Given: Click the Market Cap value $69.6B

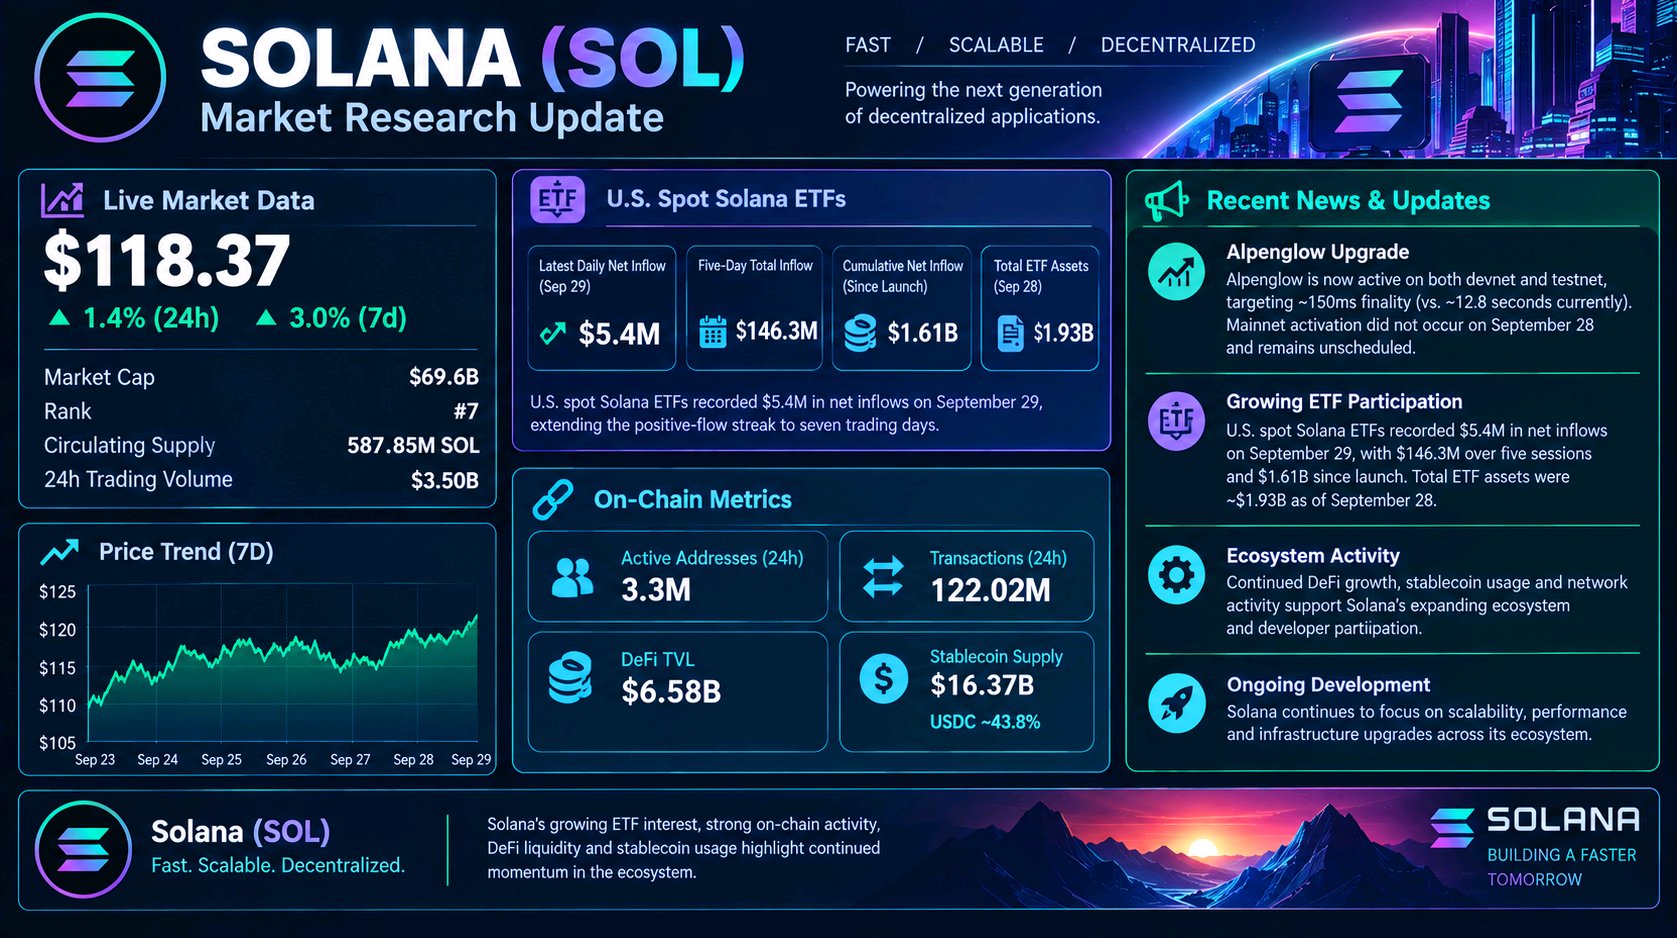Looking at the screenshot, I should pos(444,377).
